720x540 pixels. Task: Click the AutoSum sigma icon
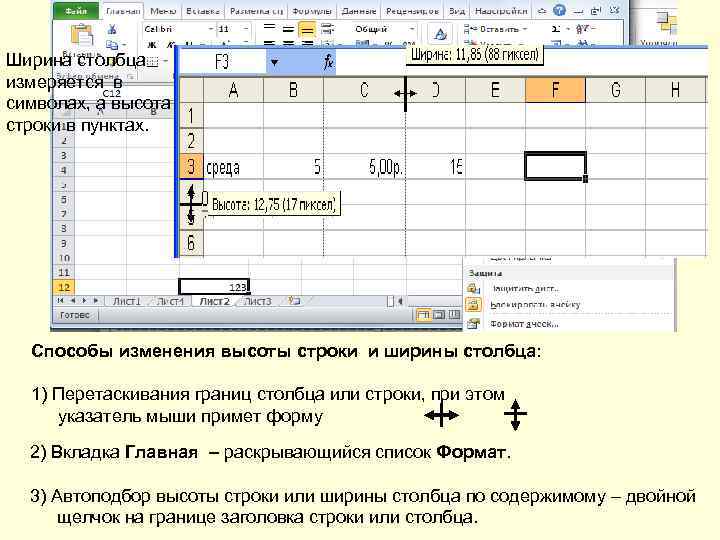[556, 29]
